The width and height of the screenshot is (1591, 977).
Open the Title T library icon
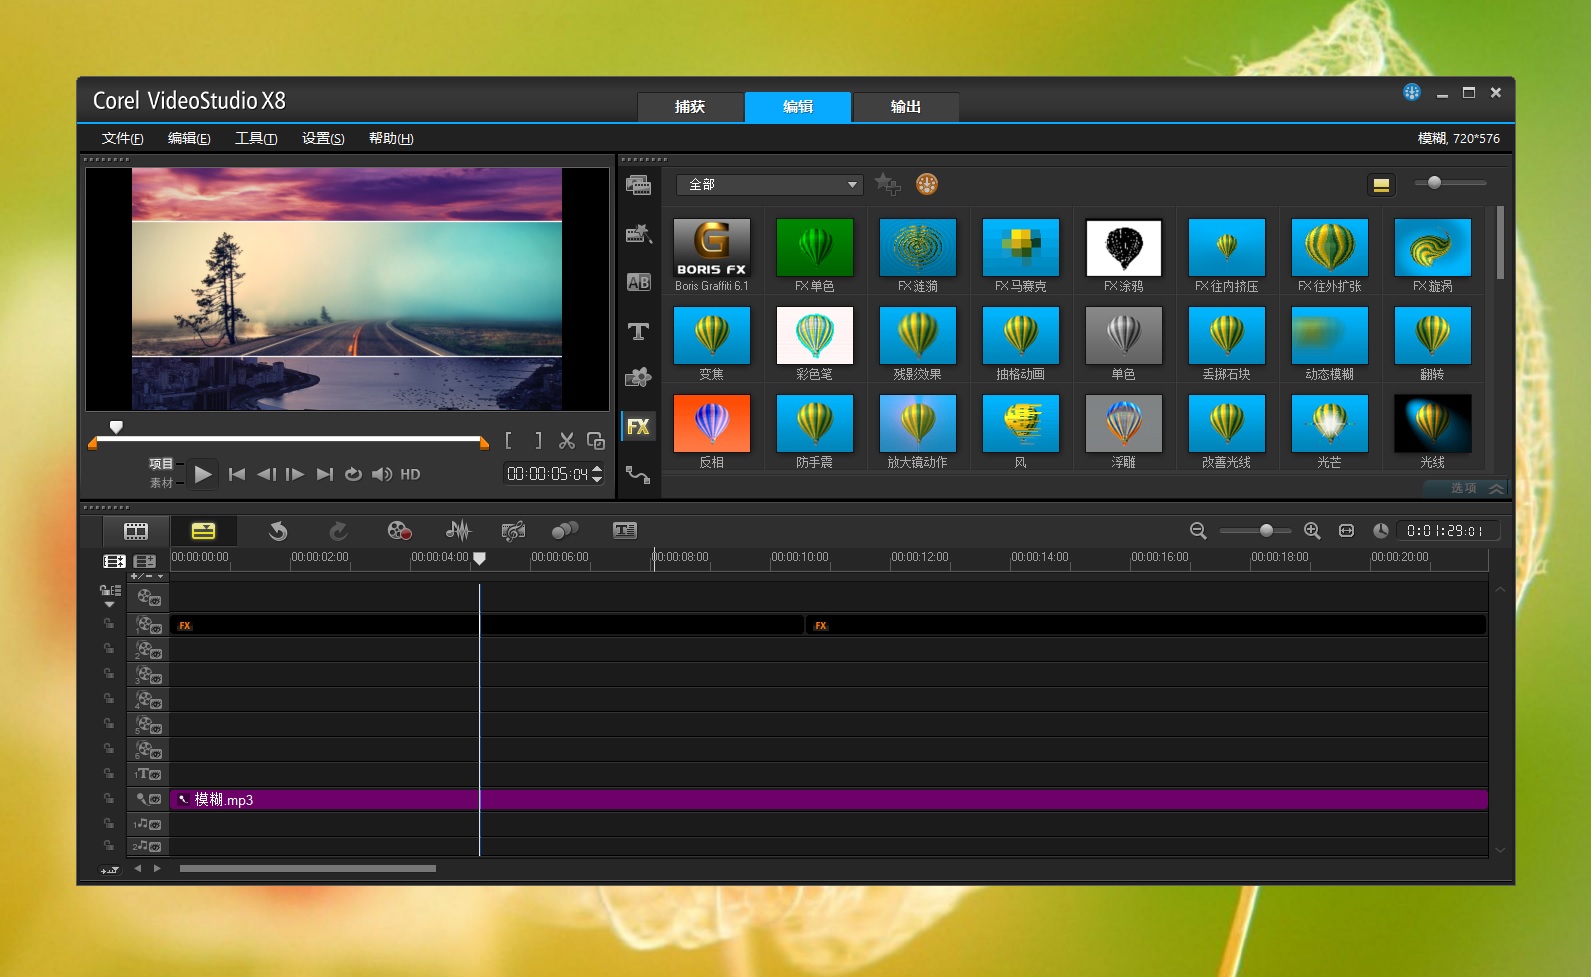pyautogui.click(x=638, y=331)
